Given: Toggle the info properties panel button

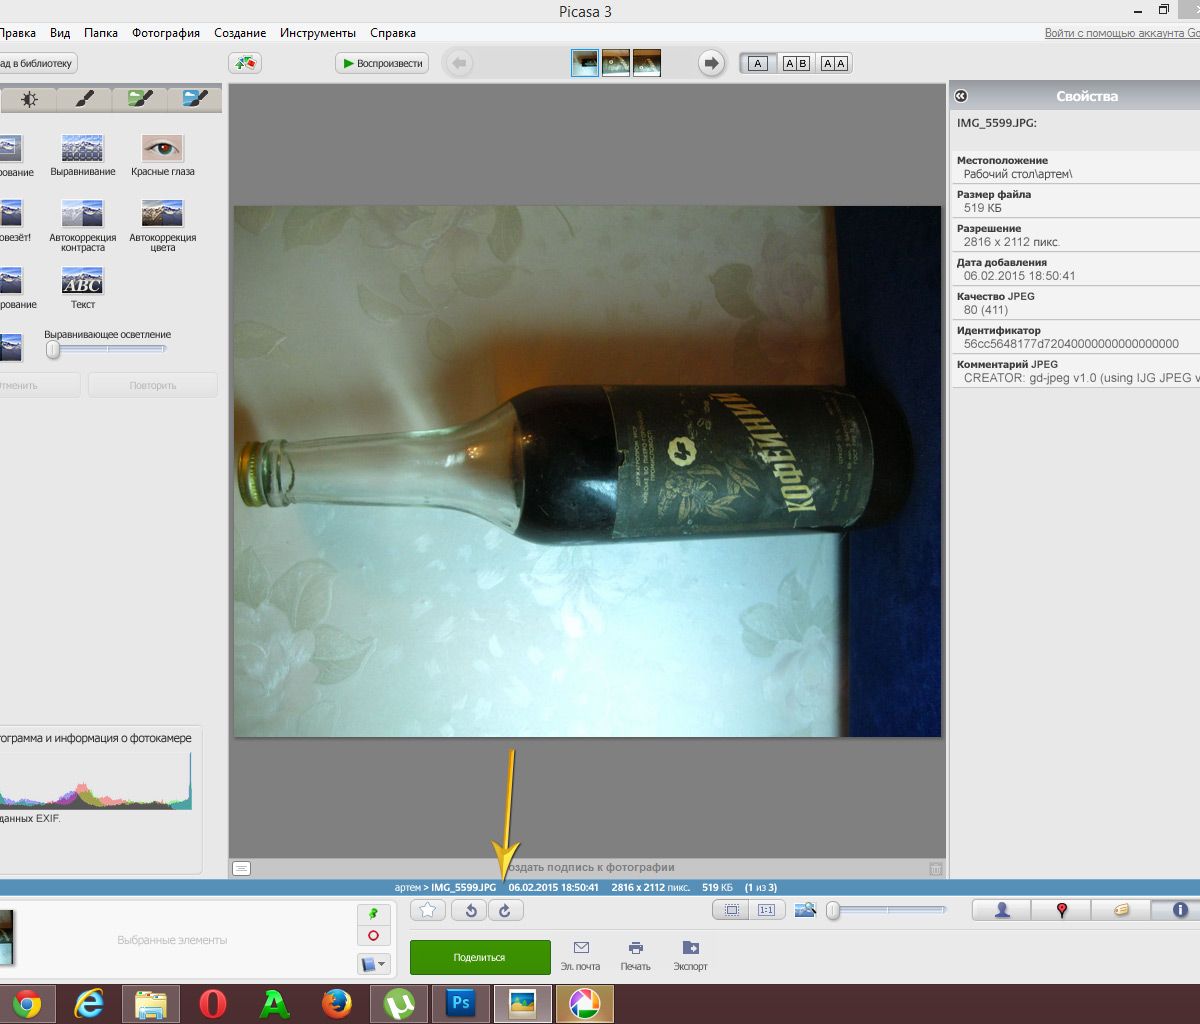Looking at the screenshot, I should tap(1180, 910).
